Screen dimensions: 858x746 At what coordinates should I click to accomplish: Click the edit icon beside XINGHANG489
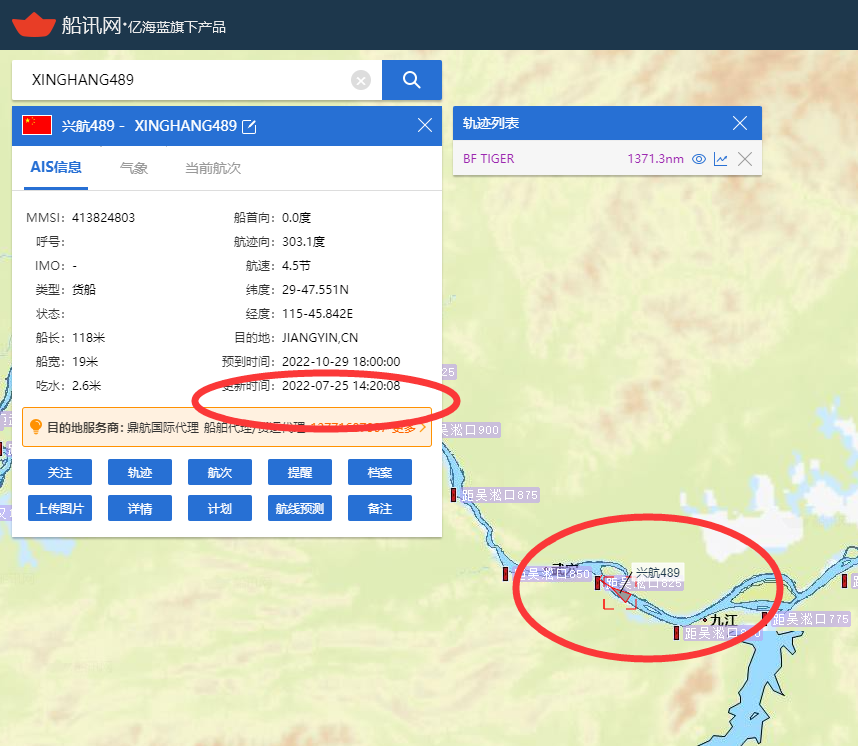pyautogui.click(x=250, y=126)
